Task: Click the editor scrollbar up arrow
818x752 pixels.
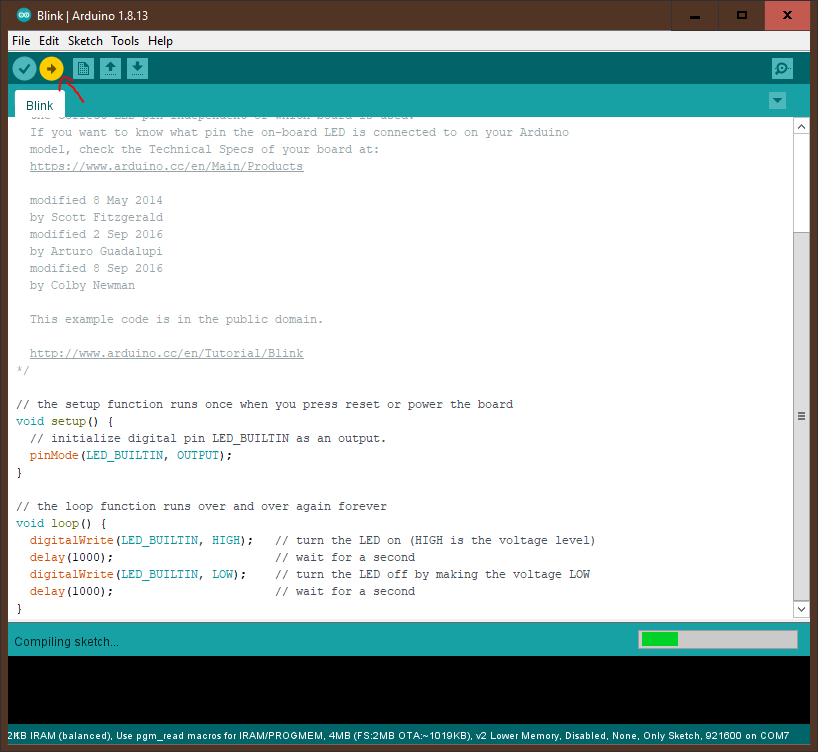Action: click(801, 126)
